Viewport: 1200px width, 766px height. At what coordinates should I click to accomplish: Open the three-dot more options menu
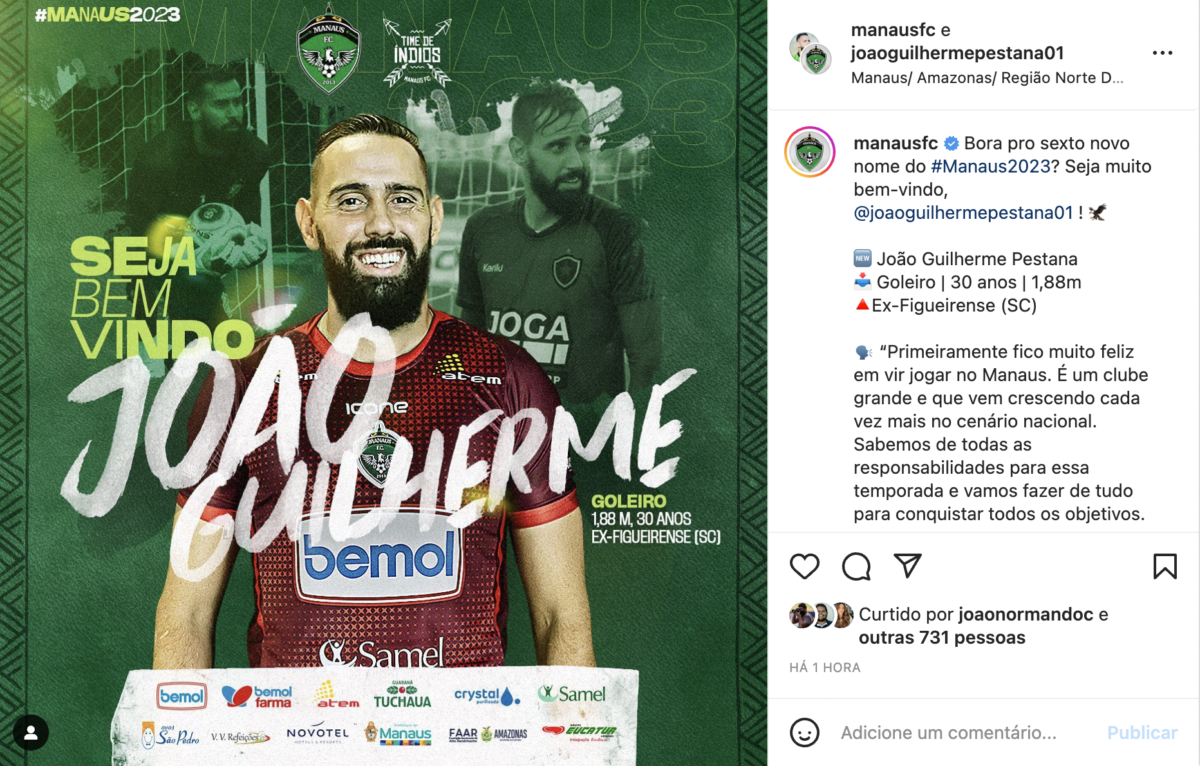tap(1162, 53)
